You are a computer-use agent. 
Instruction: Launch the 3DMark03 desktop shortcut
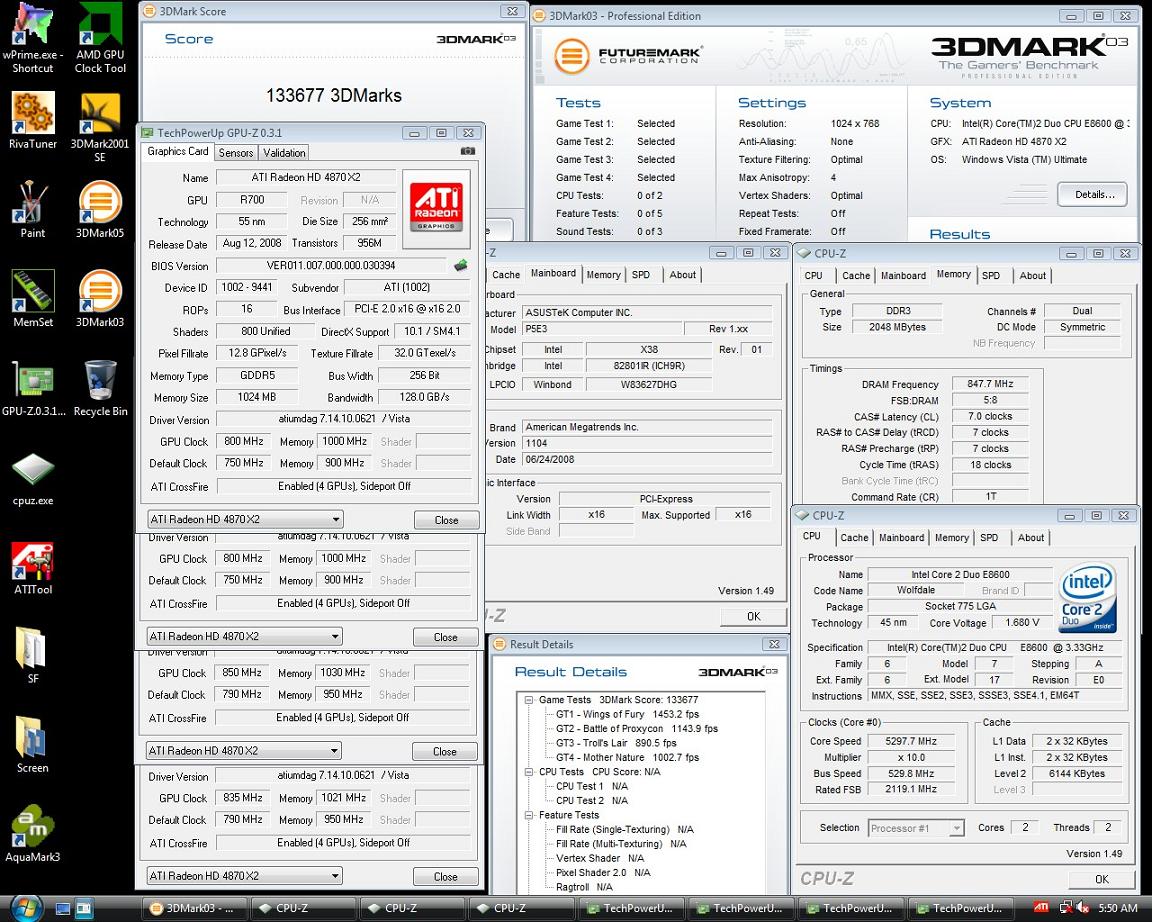click(100, 300)
